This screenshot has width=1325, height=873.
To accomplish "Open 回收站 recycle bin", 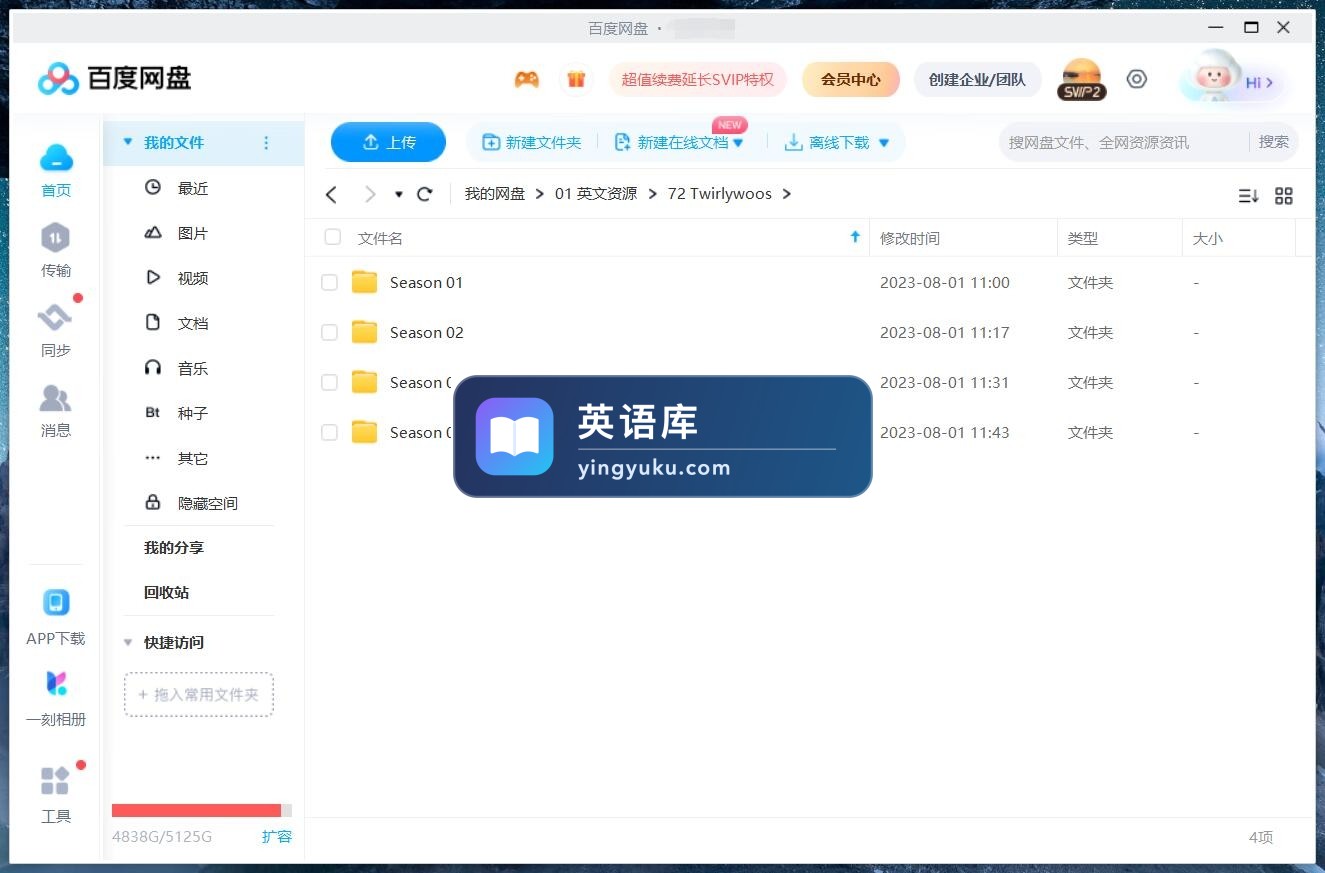I will 166,592.
